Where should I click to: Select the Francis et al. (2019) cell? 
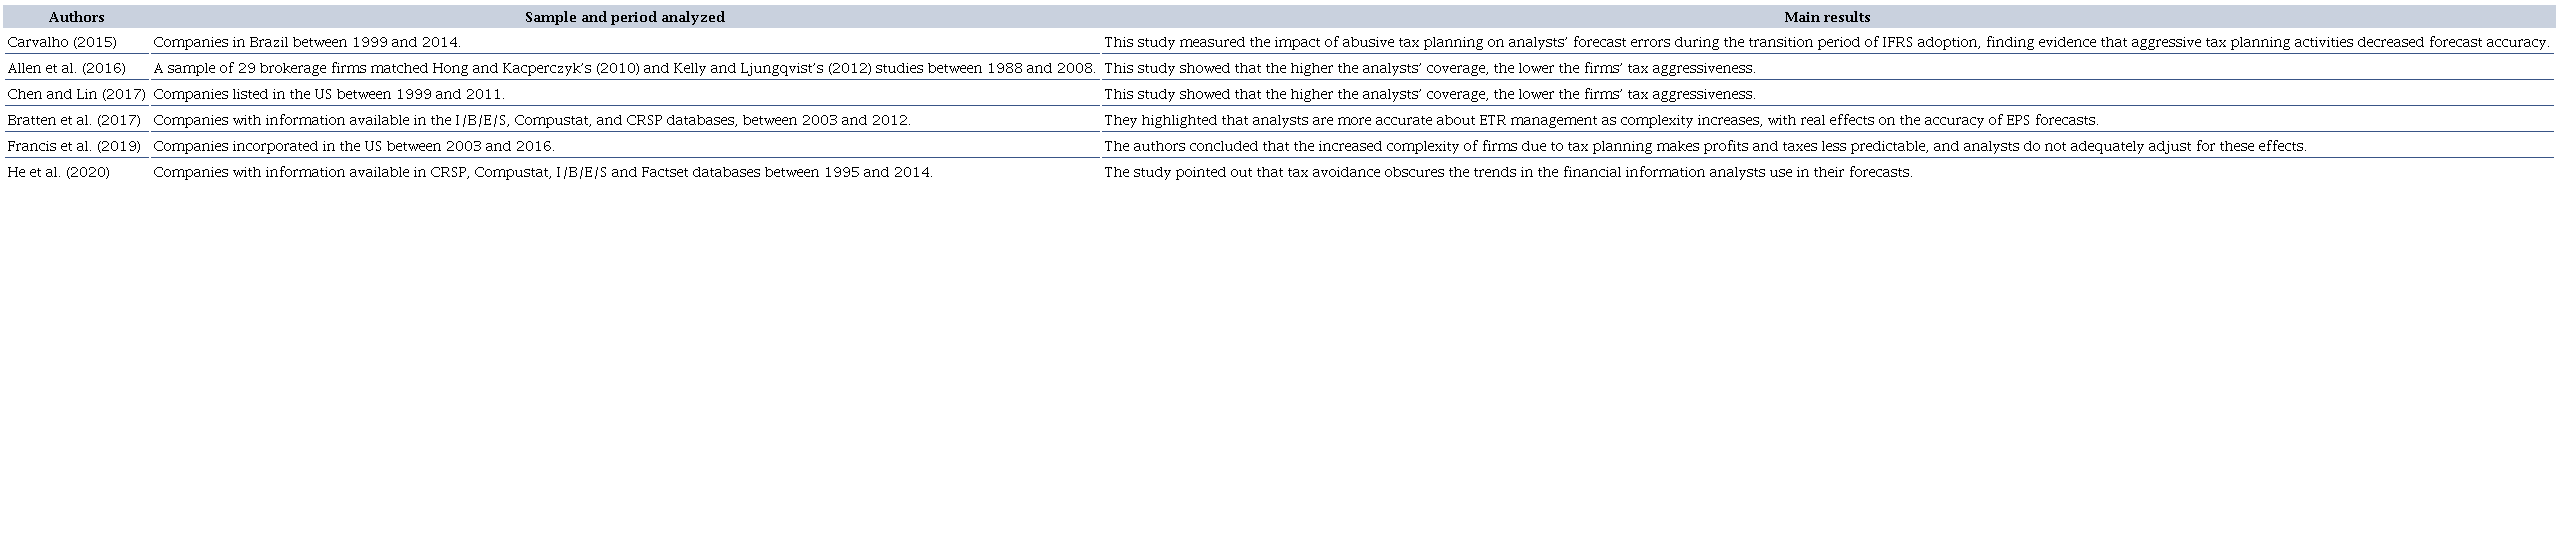pyautogui.click(x=74, y=146)
